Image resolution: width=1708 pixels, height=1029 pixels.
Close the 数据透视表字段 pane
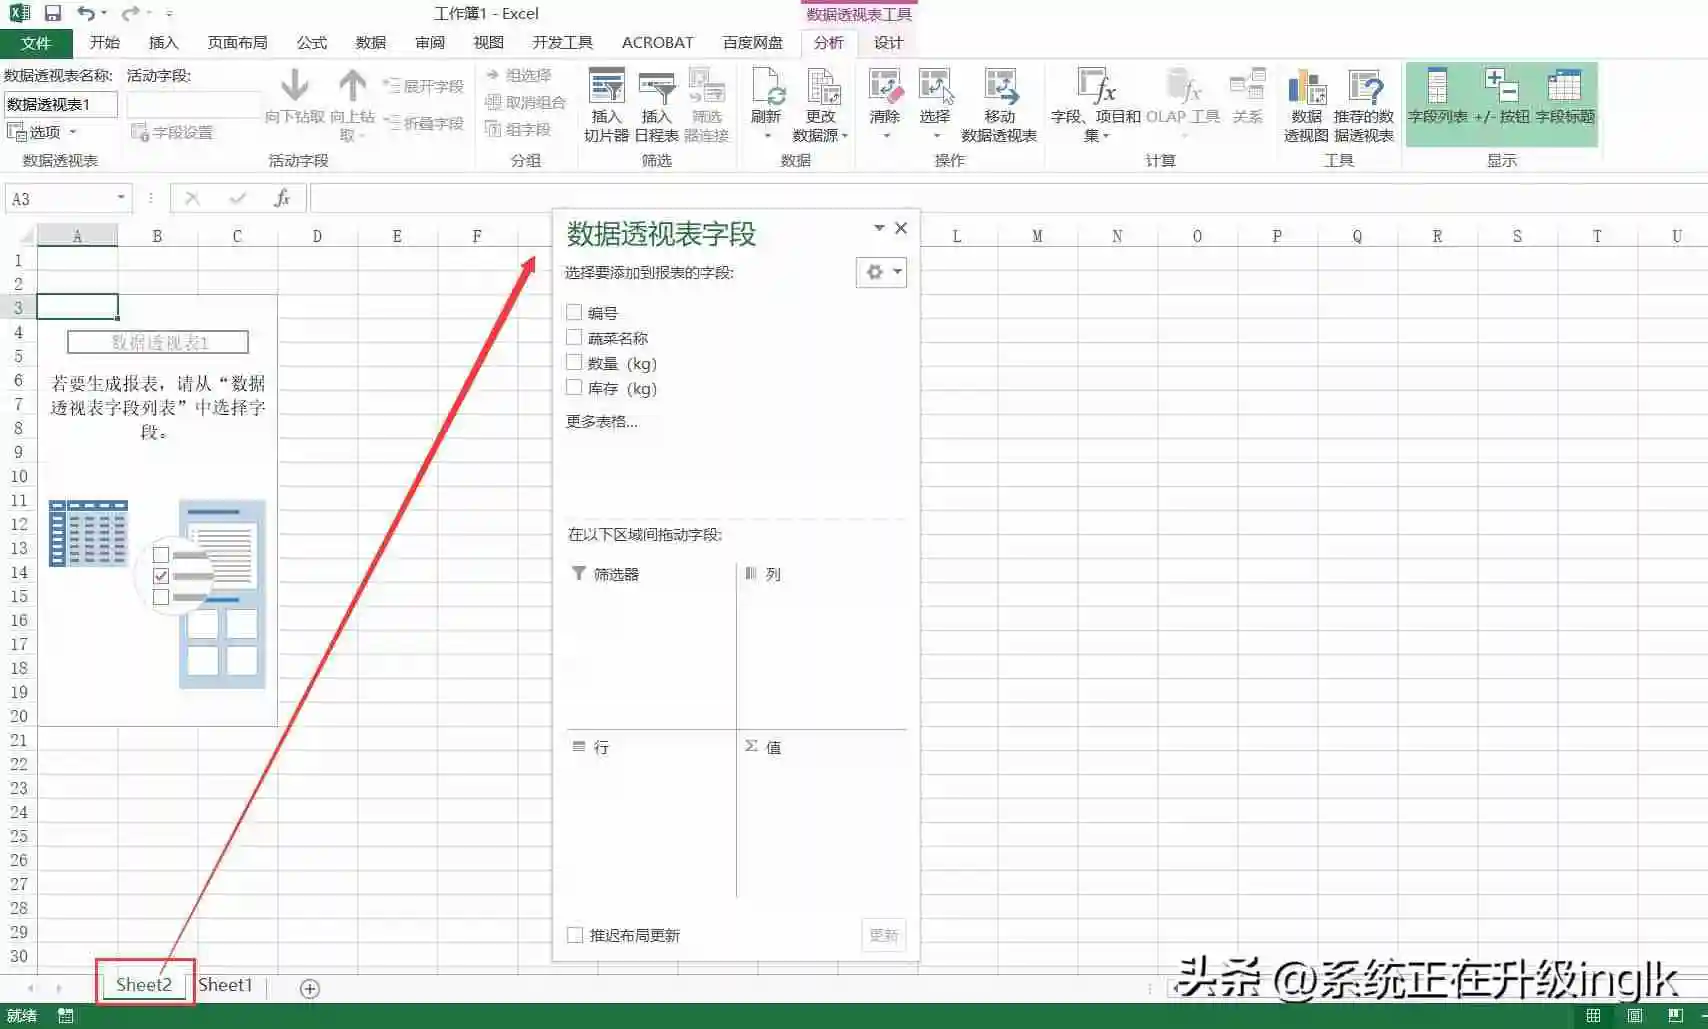[x=901, y=228]
